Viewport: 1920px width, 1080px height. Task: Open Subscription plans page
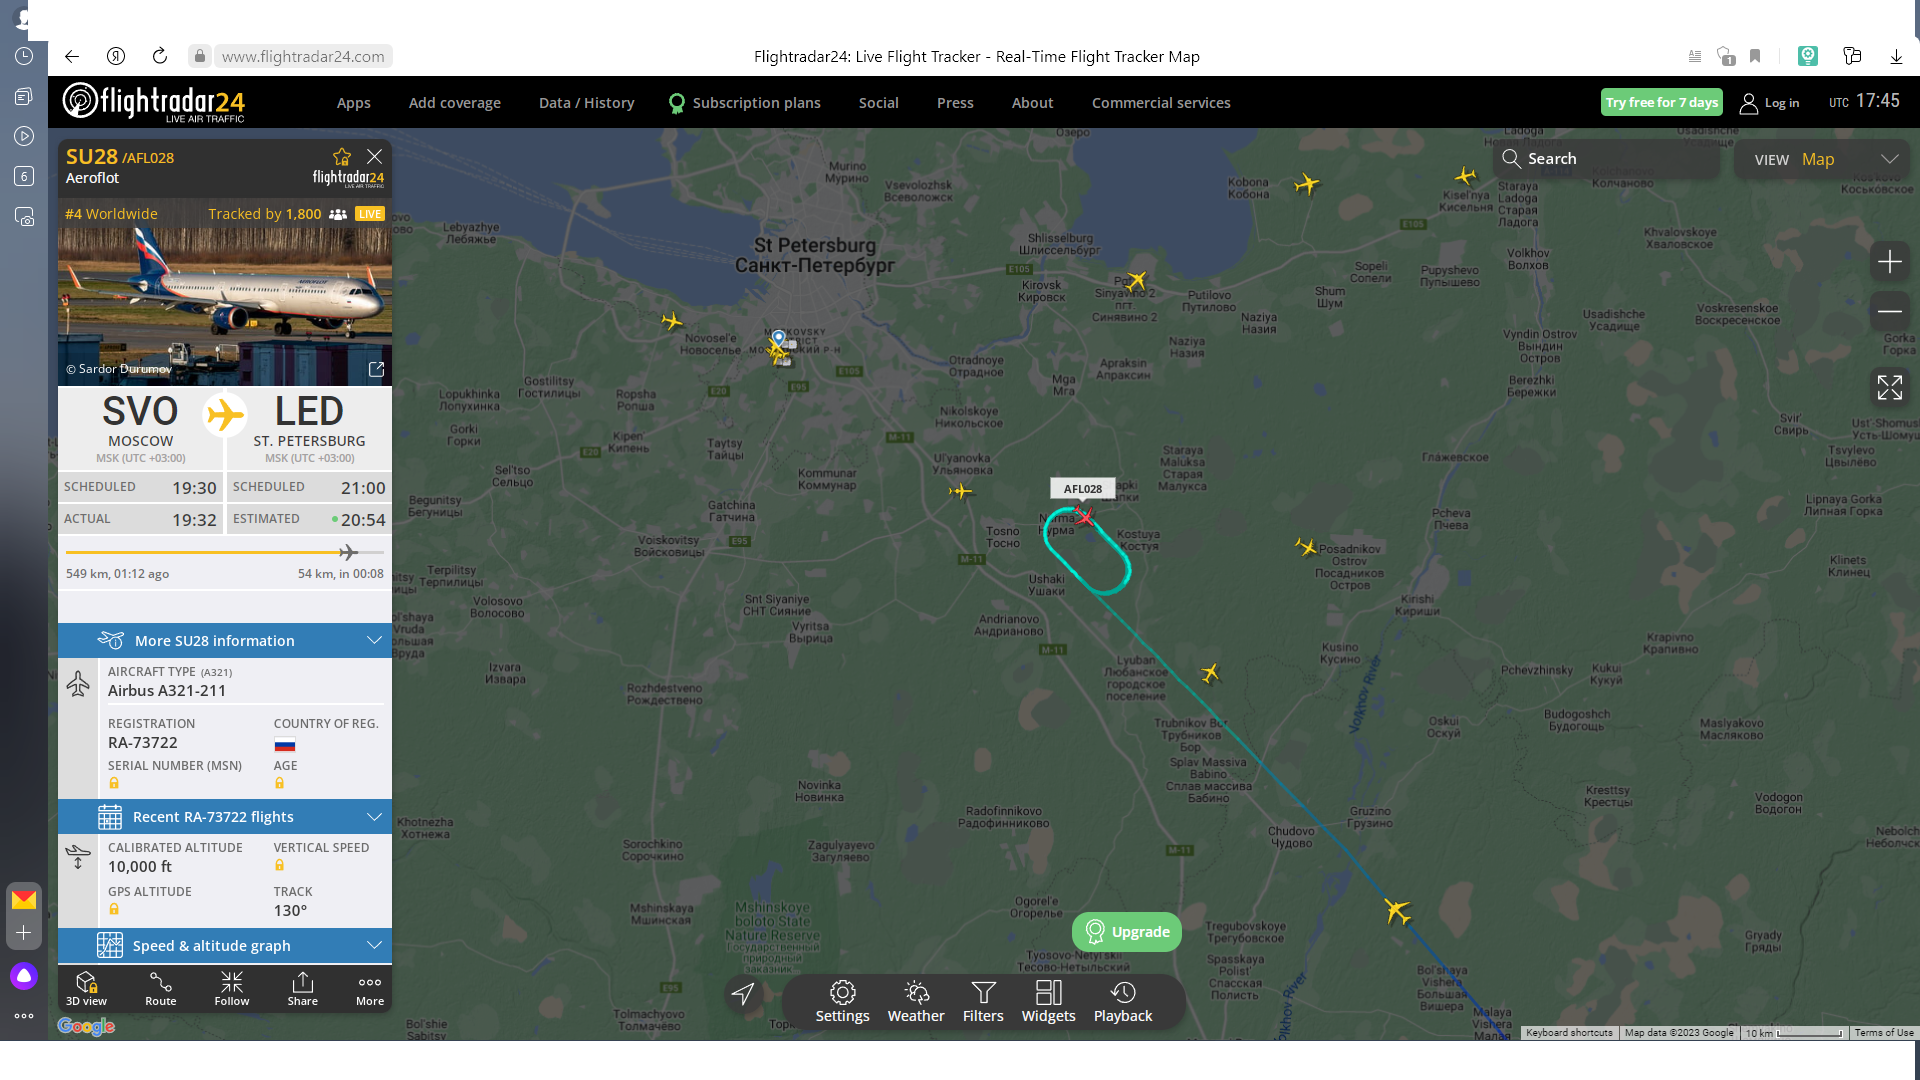pyautogui.click(x=744, y=102)
